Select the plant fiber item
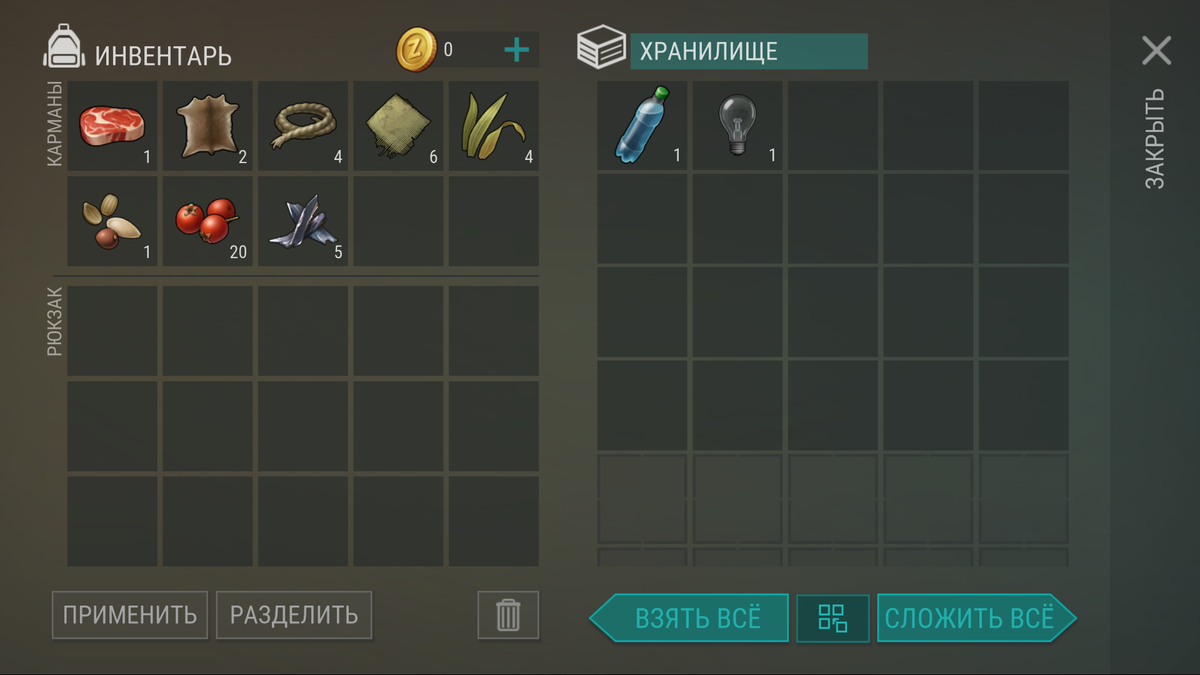Screen dimensions: 1200x675 [493, 126]
